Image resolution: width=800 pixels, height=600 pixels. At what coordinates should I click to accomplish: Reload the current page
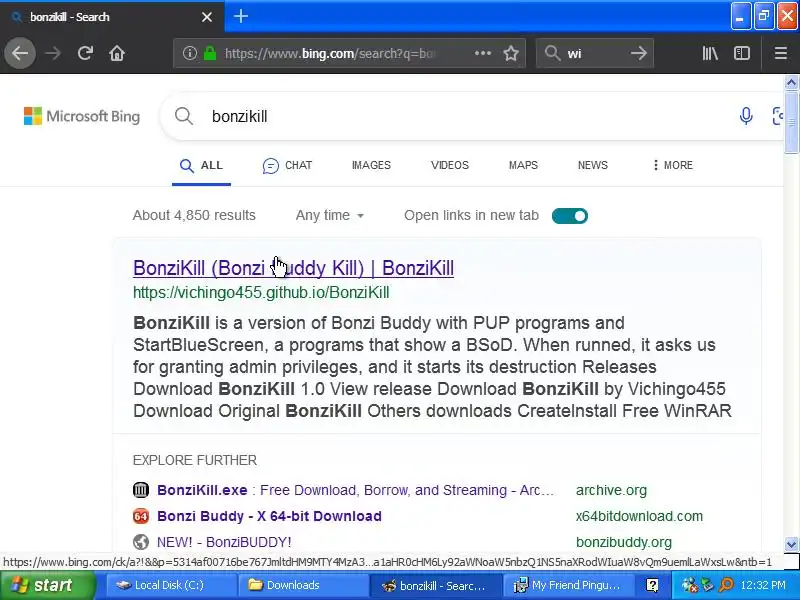coord(85,53)
